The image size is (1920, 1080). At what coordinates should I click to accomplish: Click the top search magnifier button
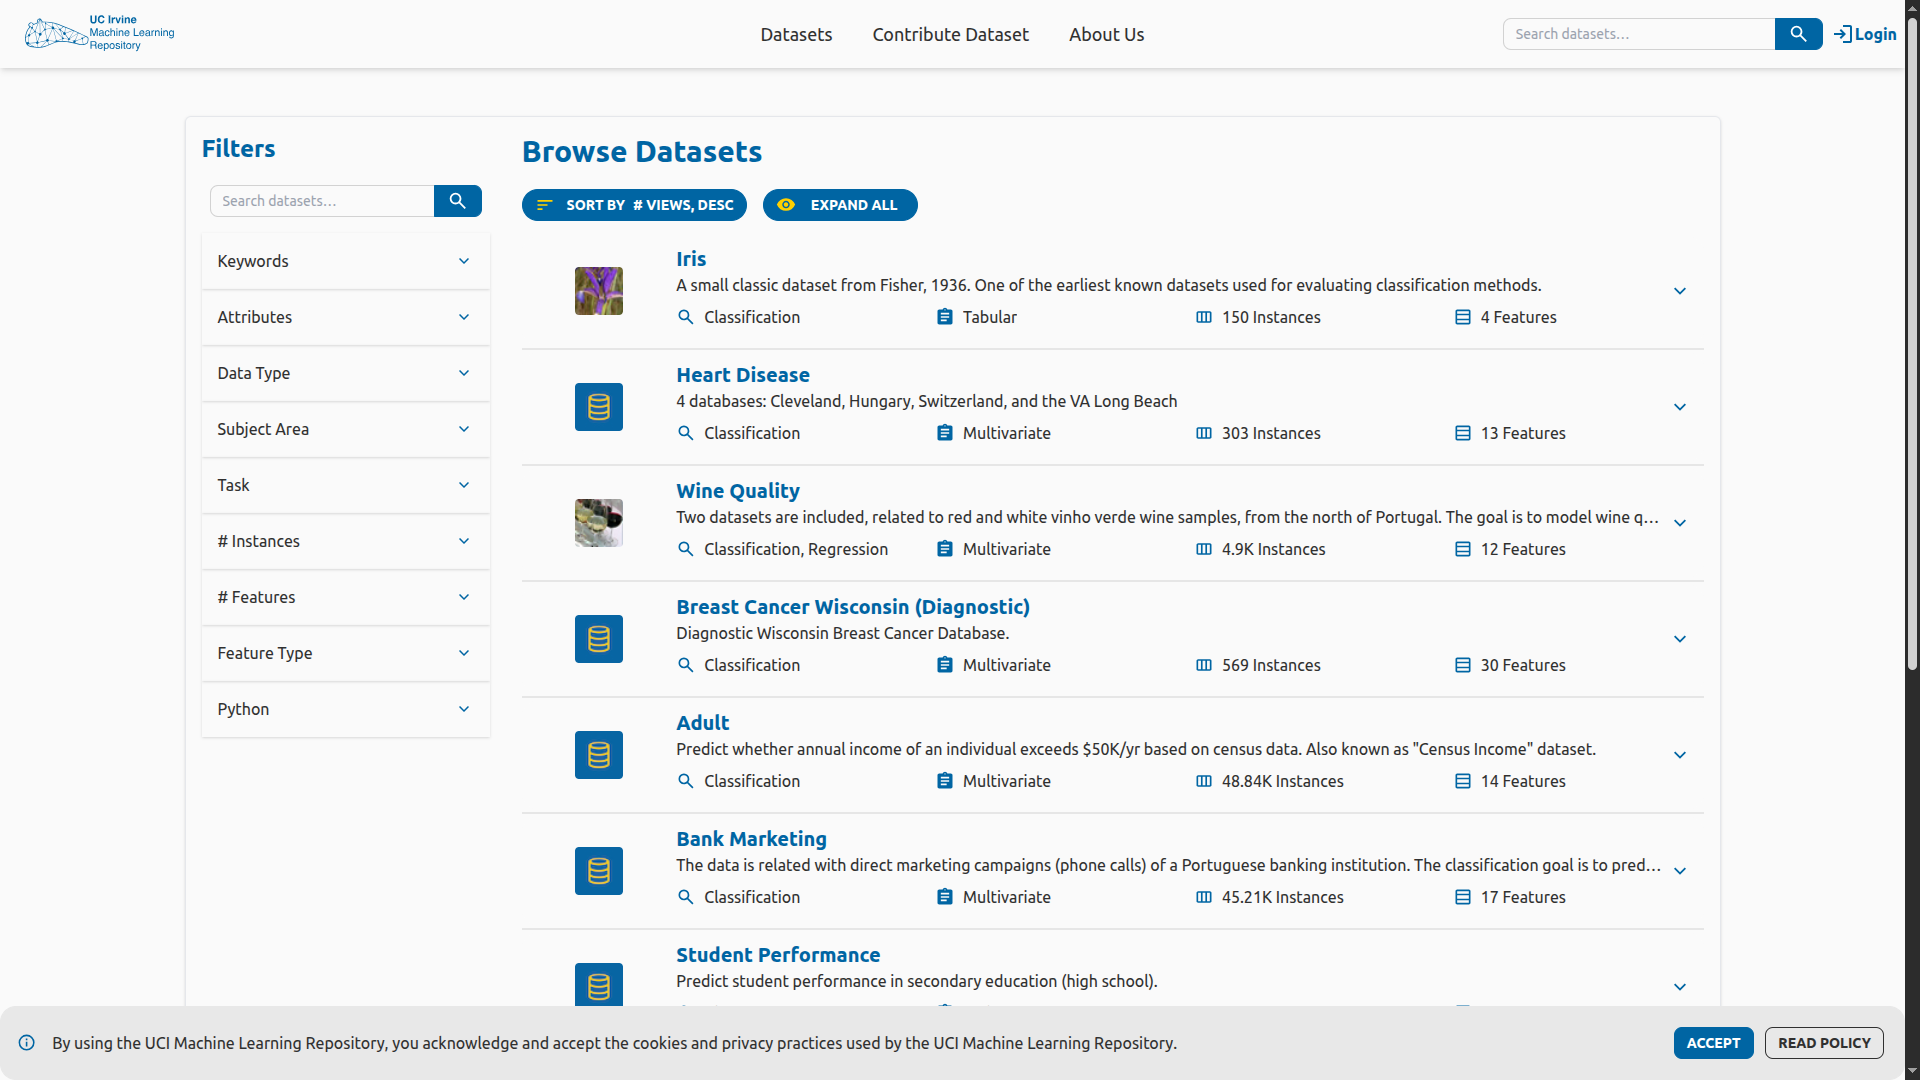(1798, 34)
